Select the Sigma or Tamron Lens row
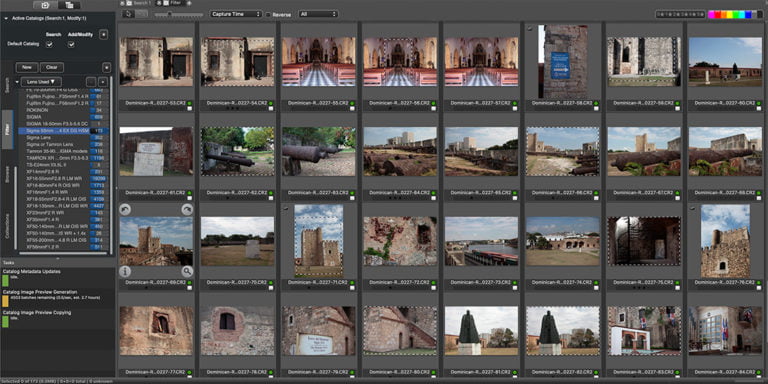Viewport: 768px width, 384px height. tap(64, 145)
